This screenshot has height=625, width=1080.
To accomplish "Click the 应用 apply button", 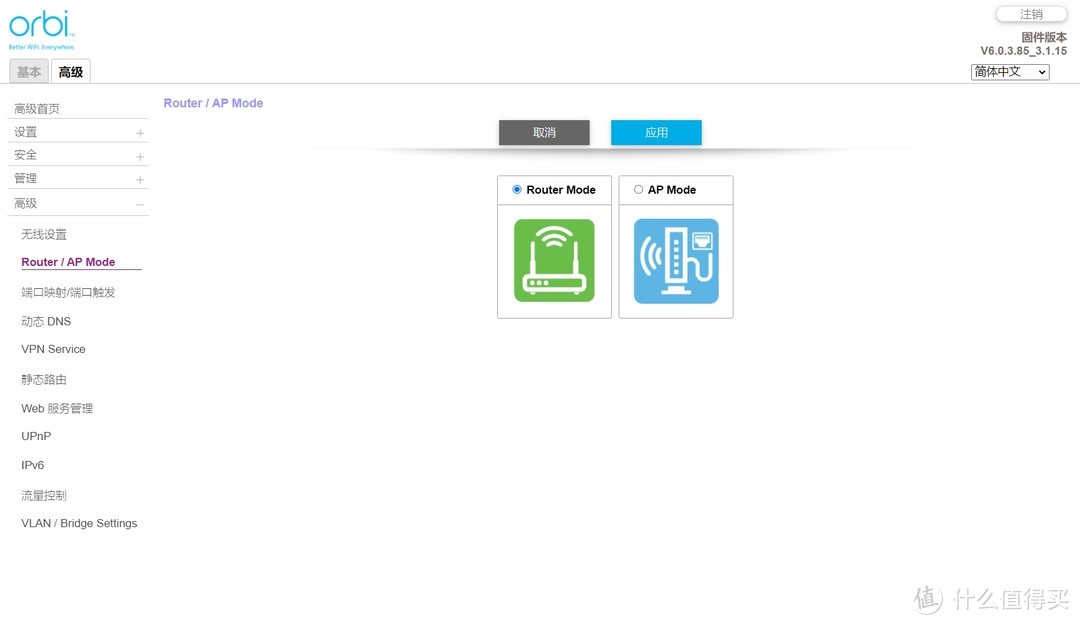I will click(x=656, y=132).
